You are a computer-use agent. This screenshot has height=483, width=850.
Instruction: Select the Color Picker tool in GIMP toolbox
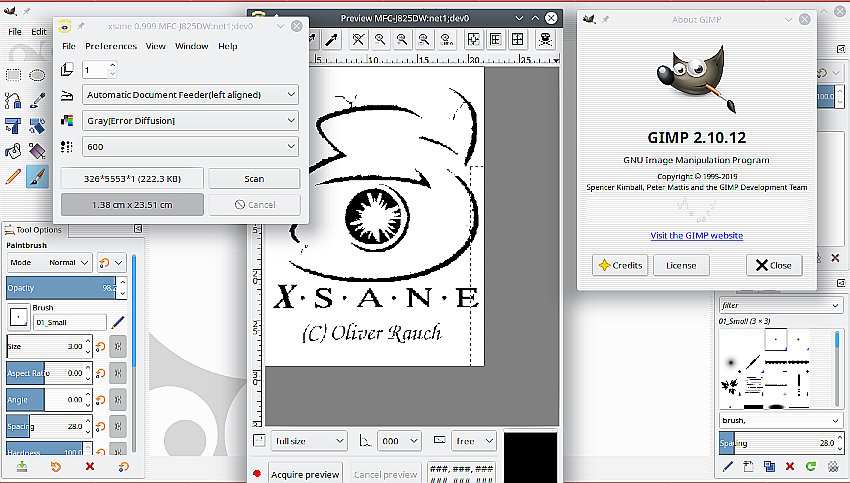click(37, 100)
